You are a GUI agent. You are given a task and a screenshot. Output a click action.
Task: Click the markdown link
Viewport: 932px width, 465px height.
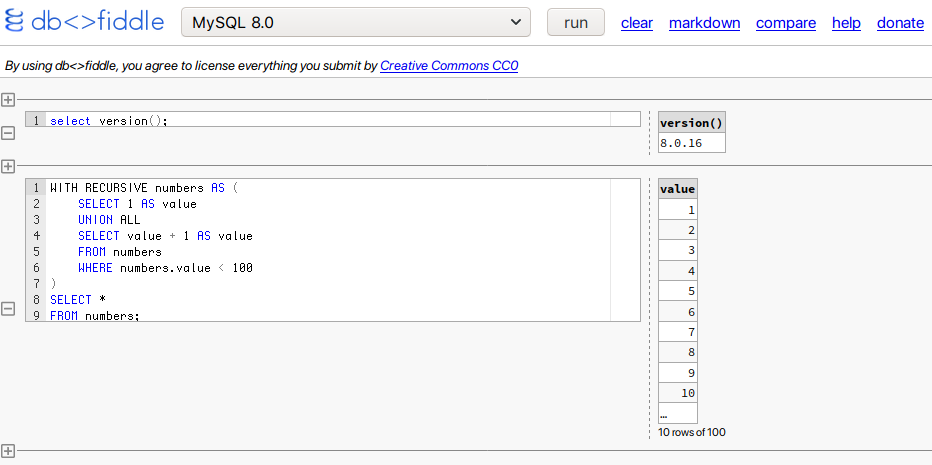[704, 23]
